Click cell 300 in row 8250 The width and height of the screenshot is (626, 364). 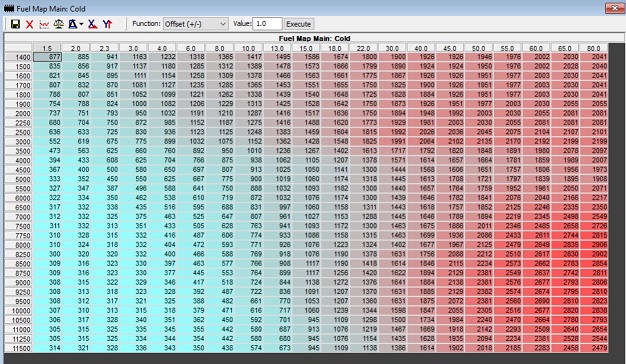(x=47, y=254)
